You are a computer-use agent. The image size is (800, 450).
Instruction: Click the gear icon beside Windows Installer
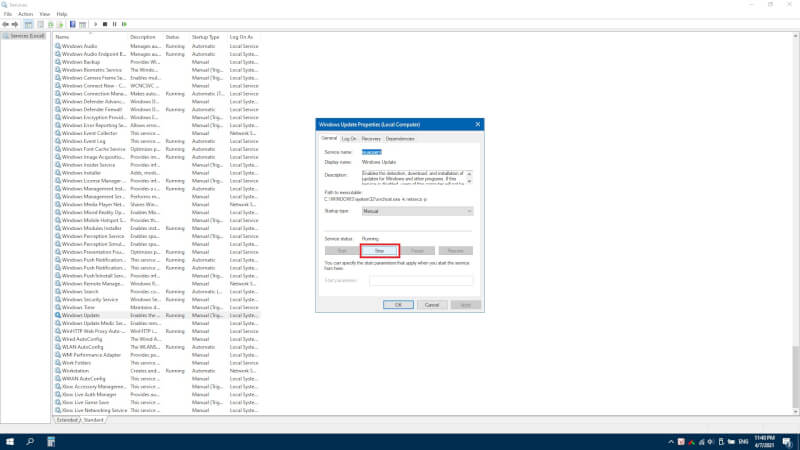click(x=58, y=172)
